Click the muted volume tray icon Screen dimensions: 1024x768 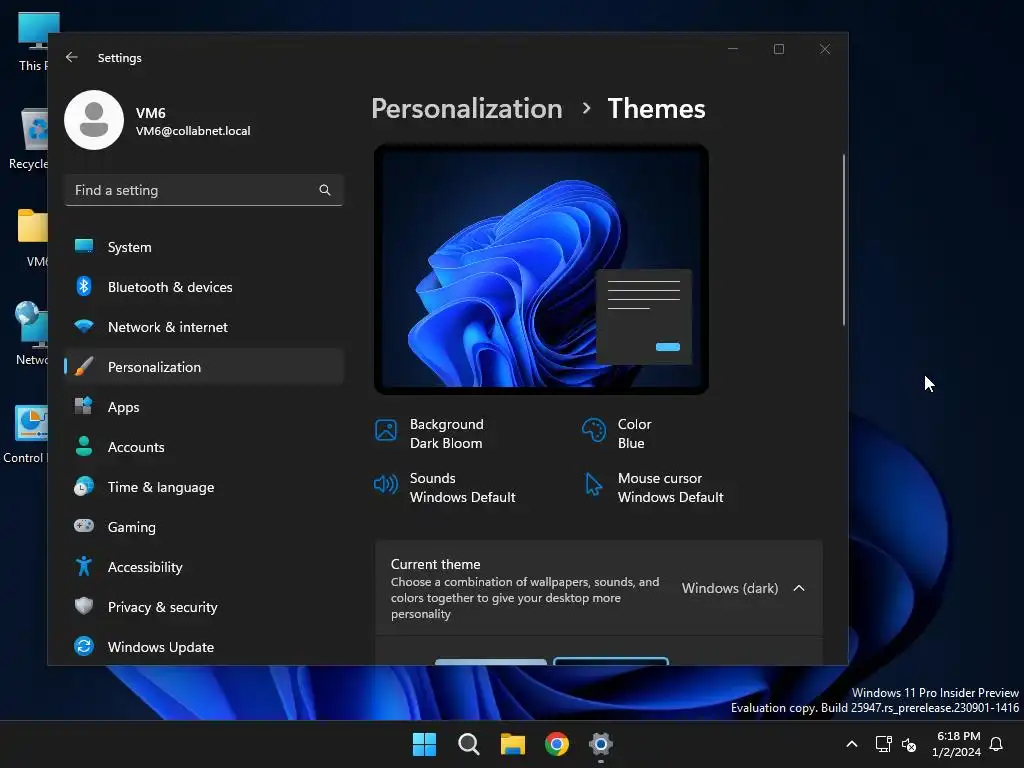(x=909, y=744)
